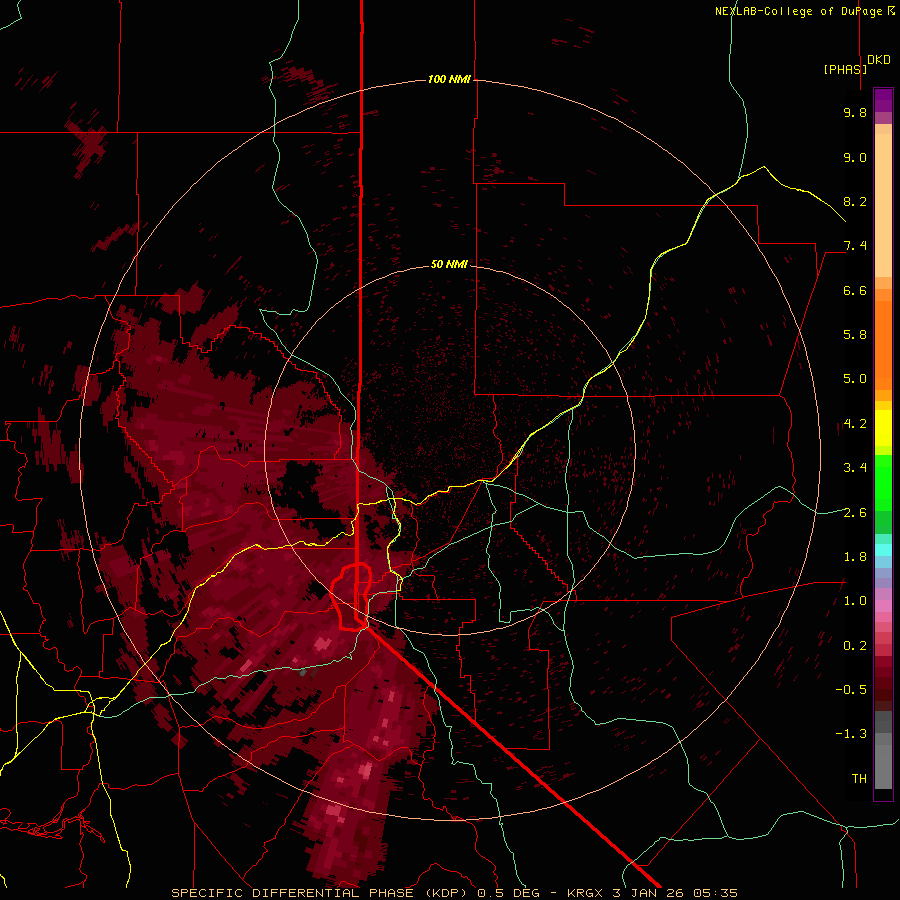The image size is (900, 900).
Task: Select the 1.8 value on the color scale
Action: [855, 557]
